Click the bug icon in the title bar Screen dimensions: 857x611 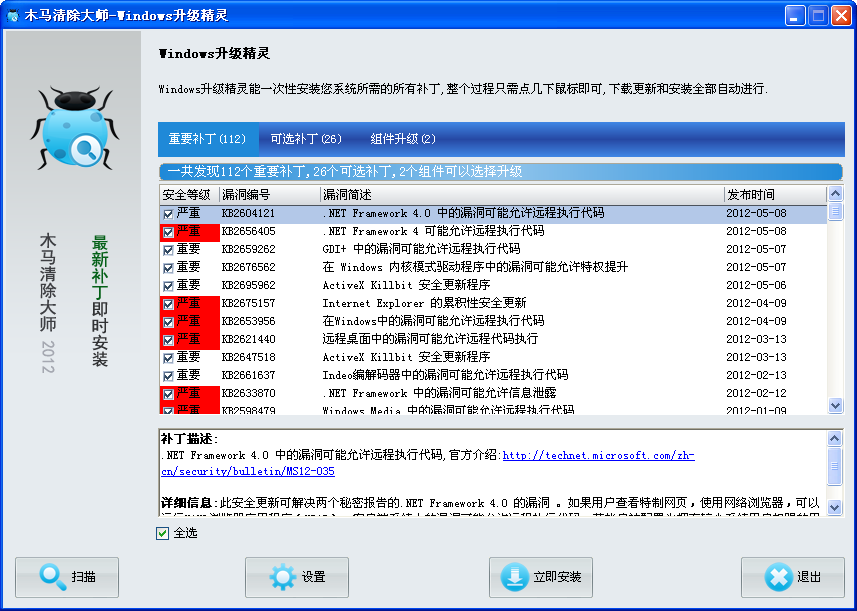pyautogui.click(x=13, y=15)
